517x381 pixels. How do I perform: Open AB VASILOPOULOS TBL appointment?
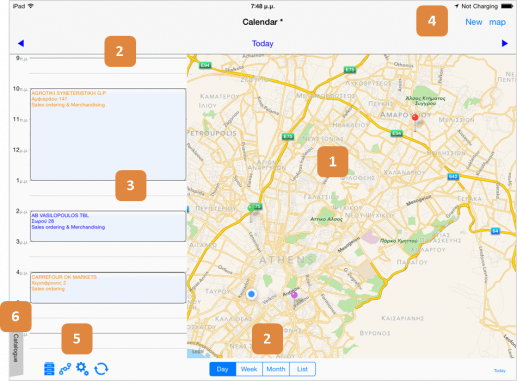pyautogui.click(x=108, y=226)
